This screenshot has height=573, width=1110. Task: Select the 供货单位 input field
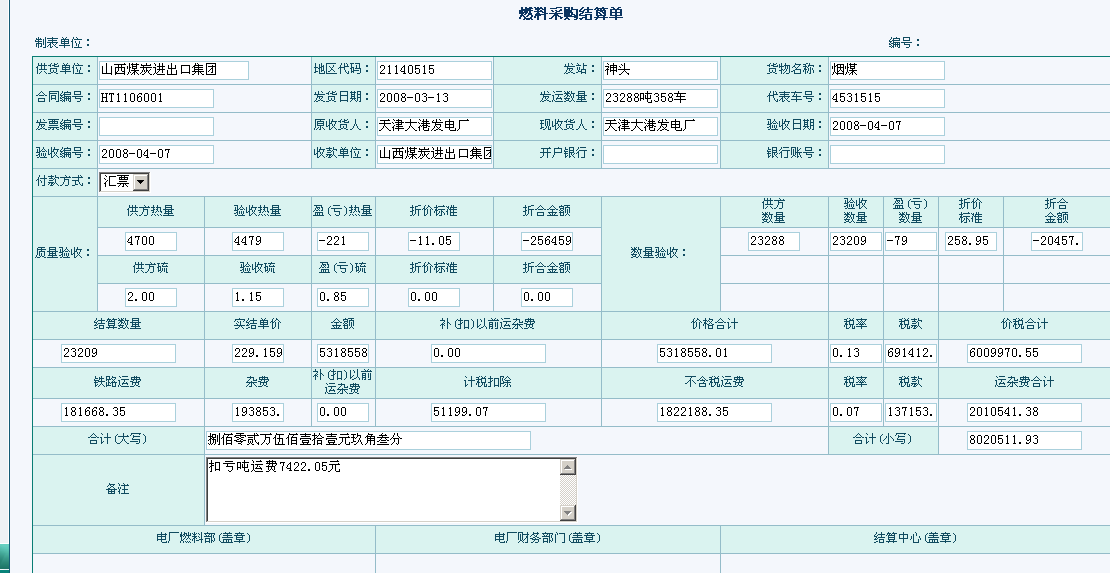(x=173, y=70)
